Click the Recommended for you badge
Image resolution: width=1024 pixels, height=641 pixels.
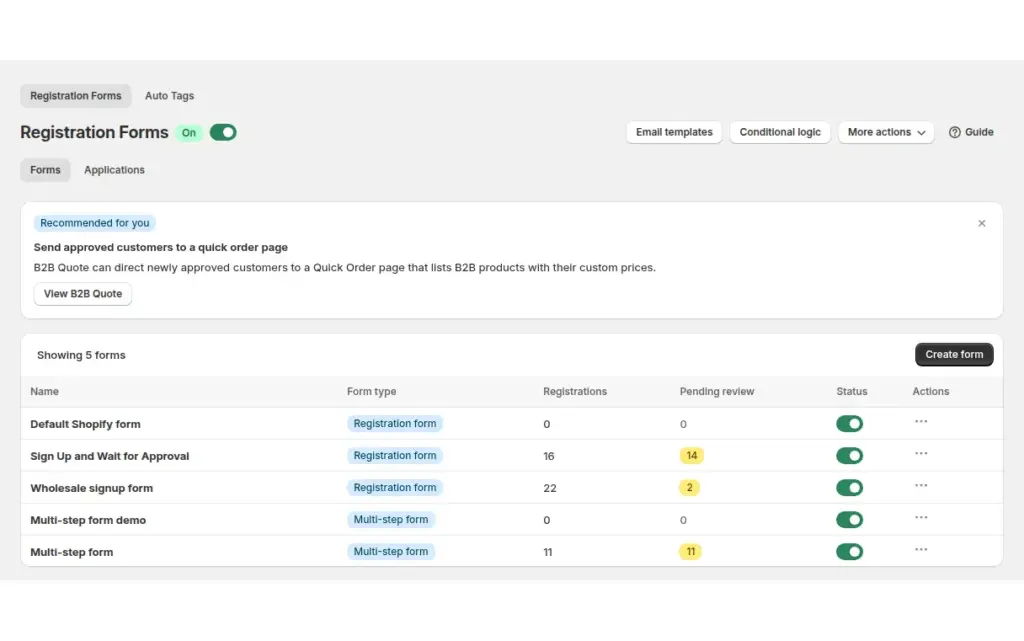click(x=95, y=223)
